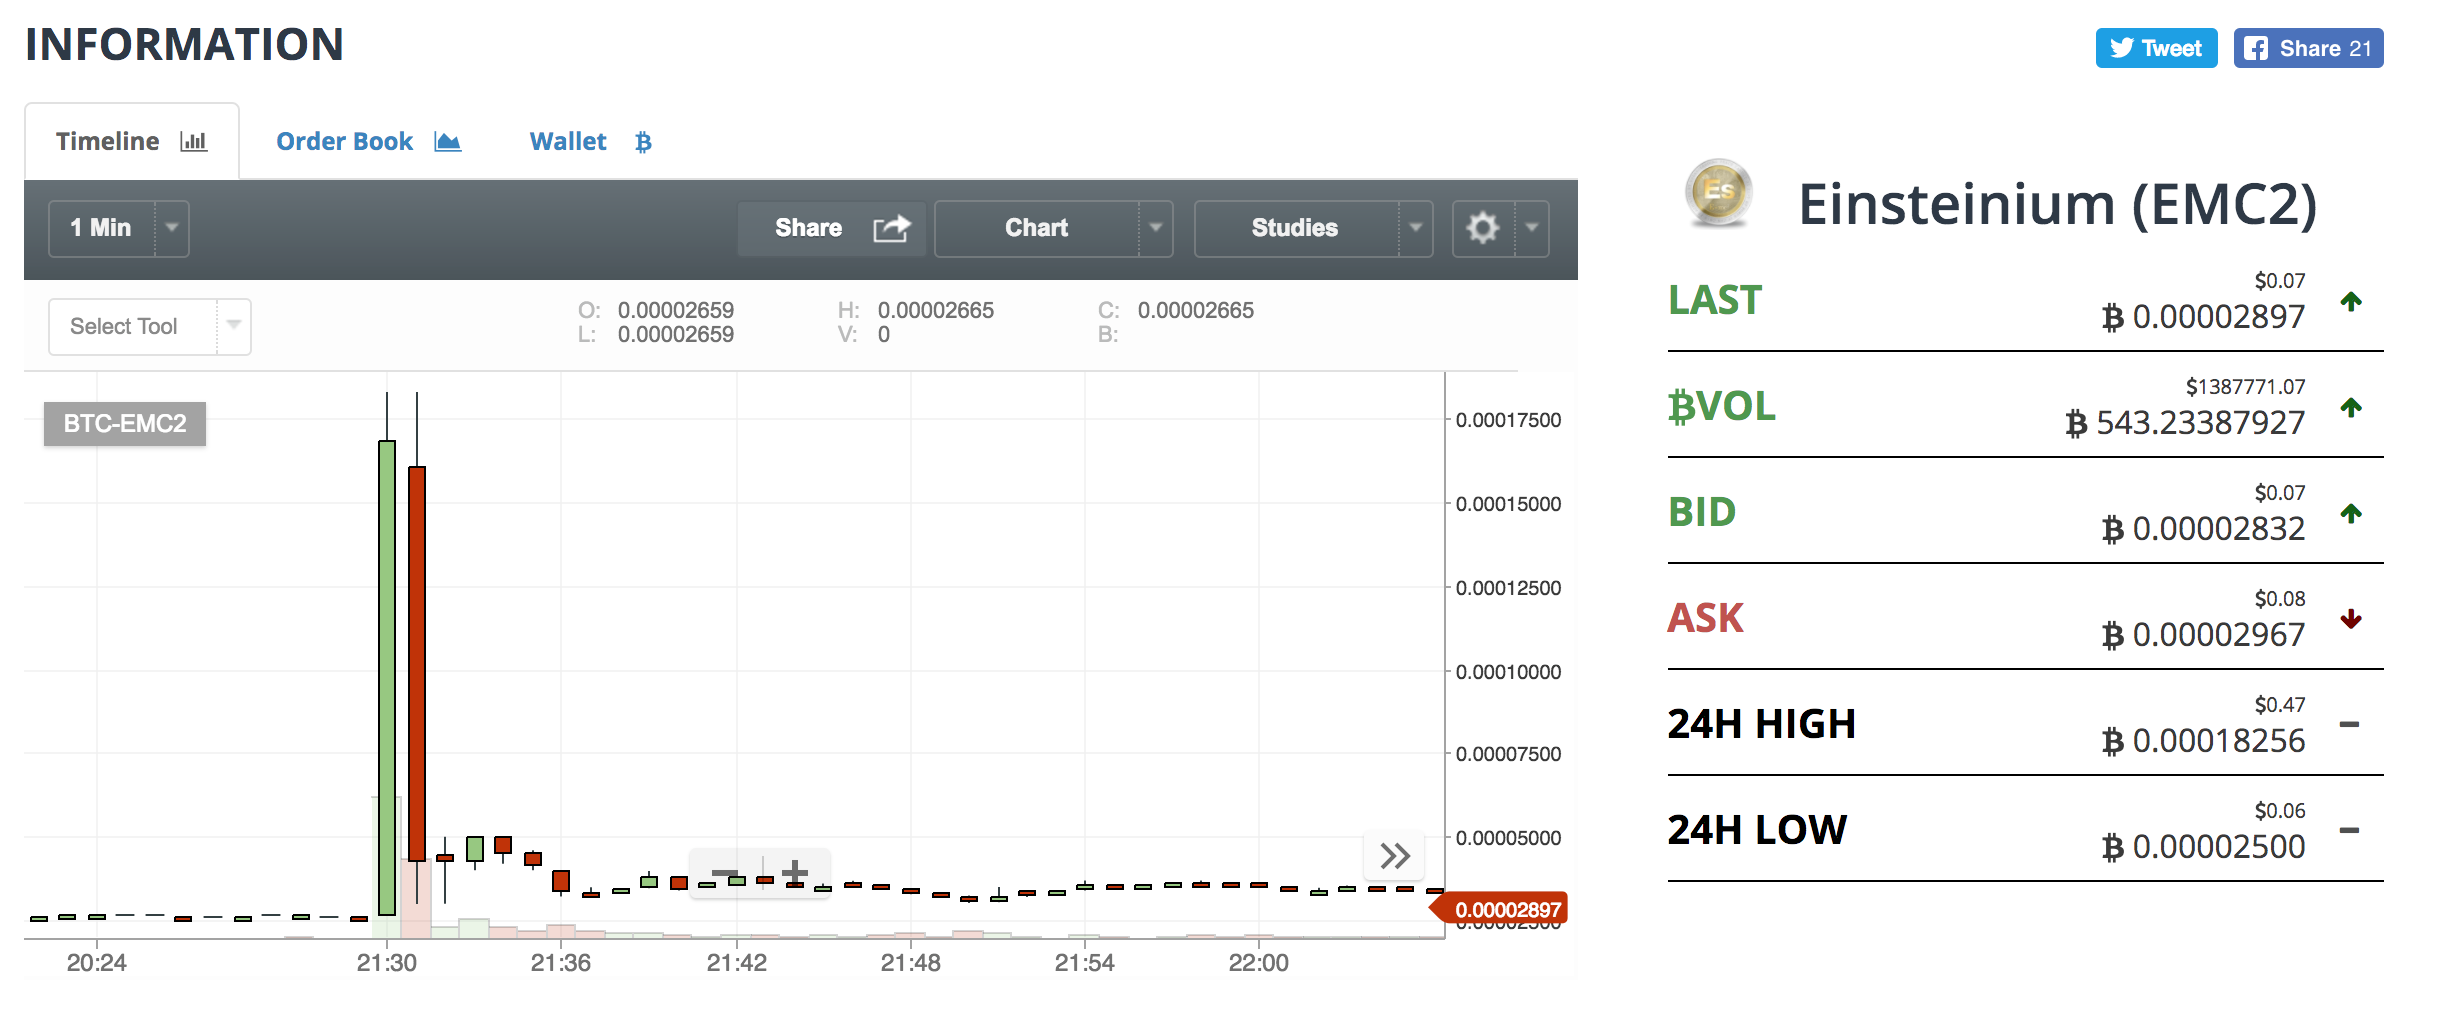Click the tall red candlestick after 21:30
2456x1012 pixels.
point(417,663)
